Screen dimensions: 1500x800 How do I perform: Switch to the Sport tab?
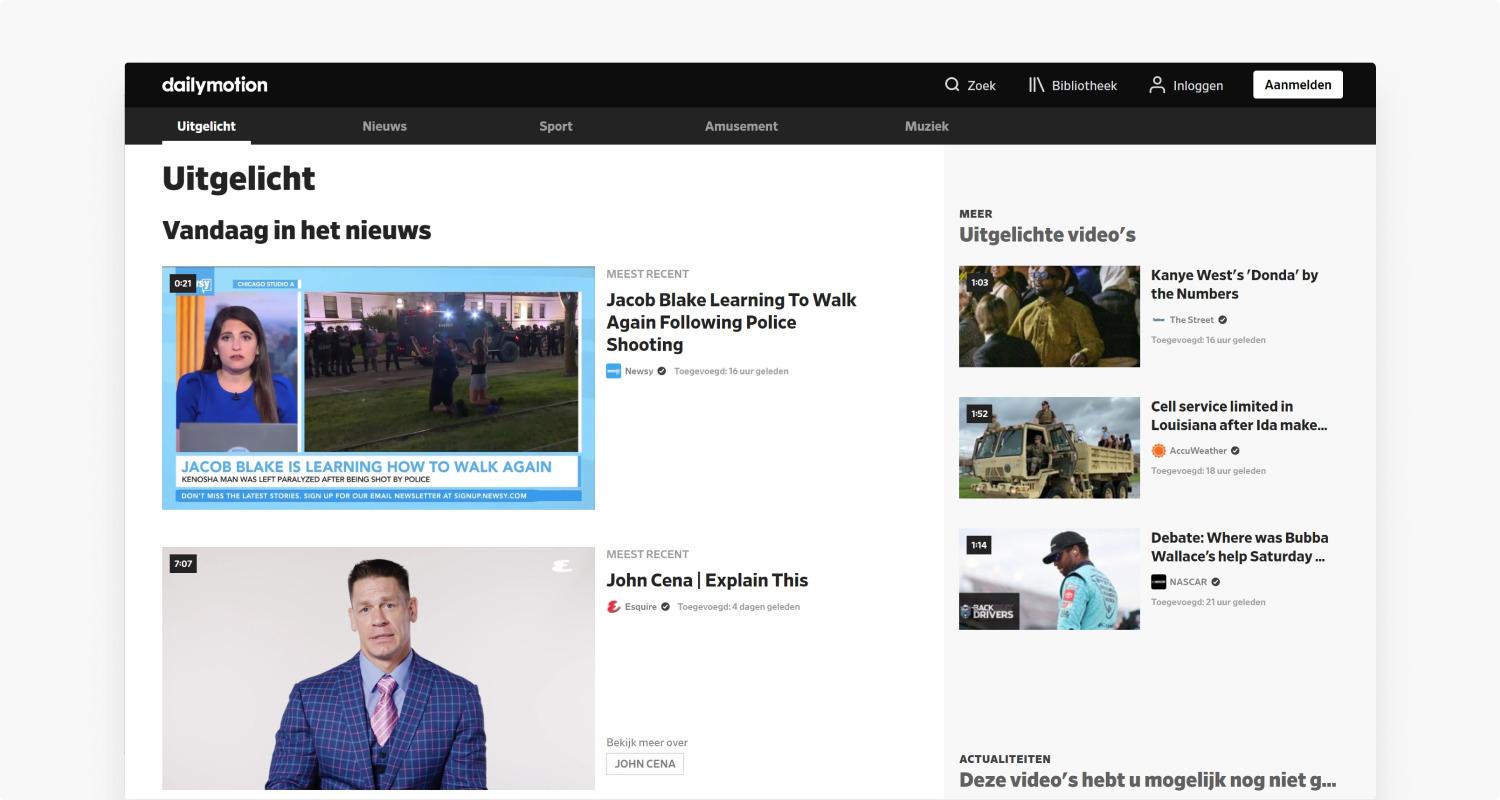pos(556,126)
